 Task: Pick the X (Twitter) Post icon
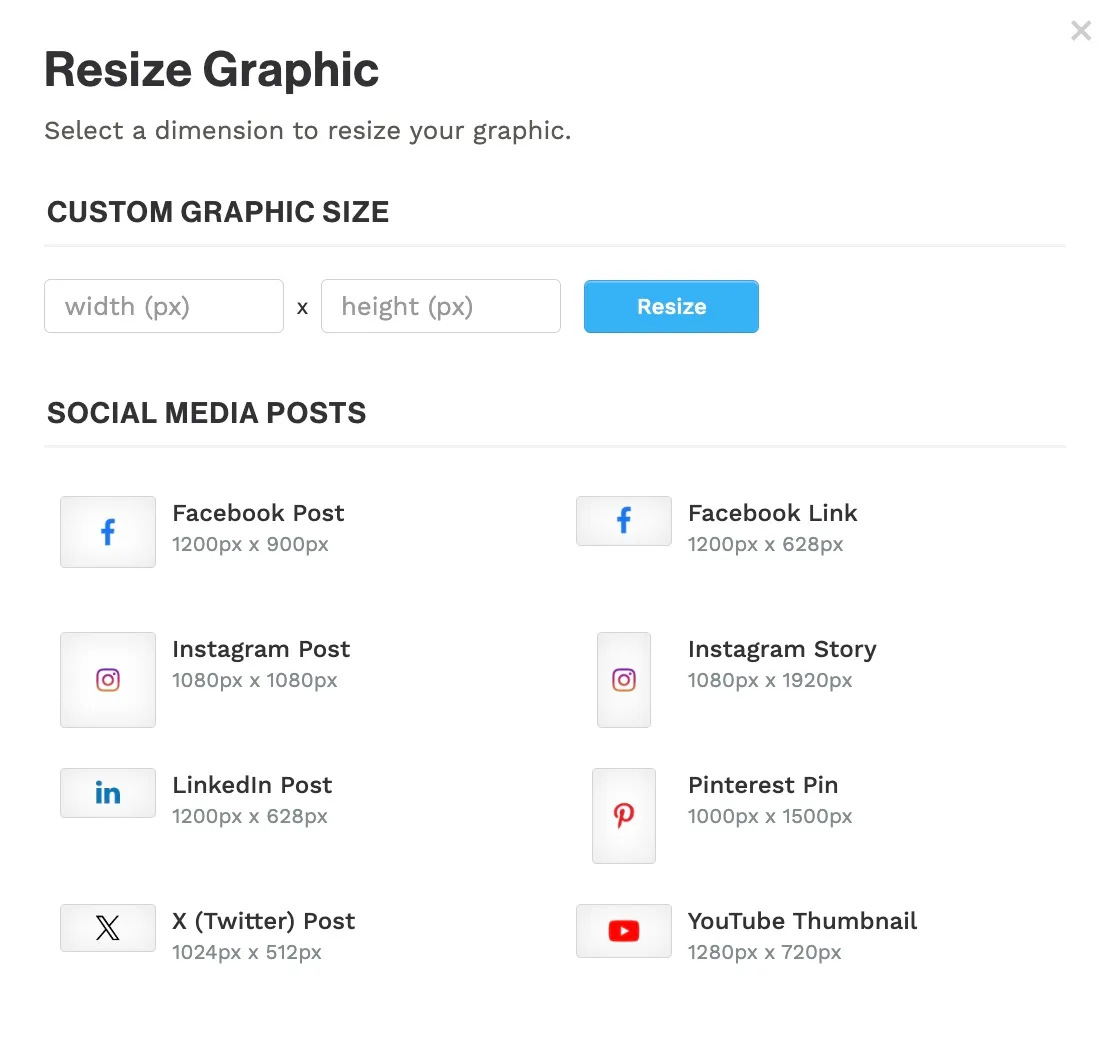point(108,927)
